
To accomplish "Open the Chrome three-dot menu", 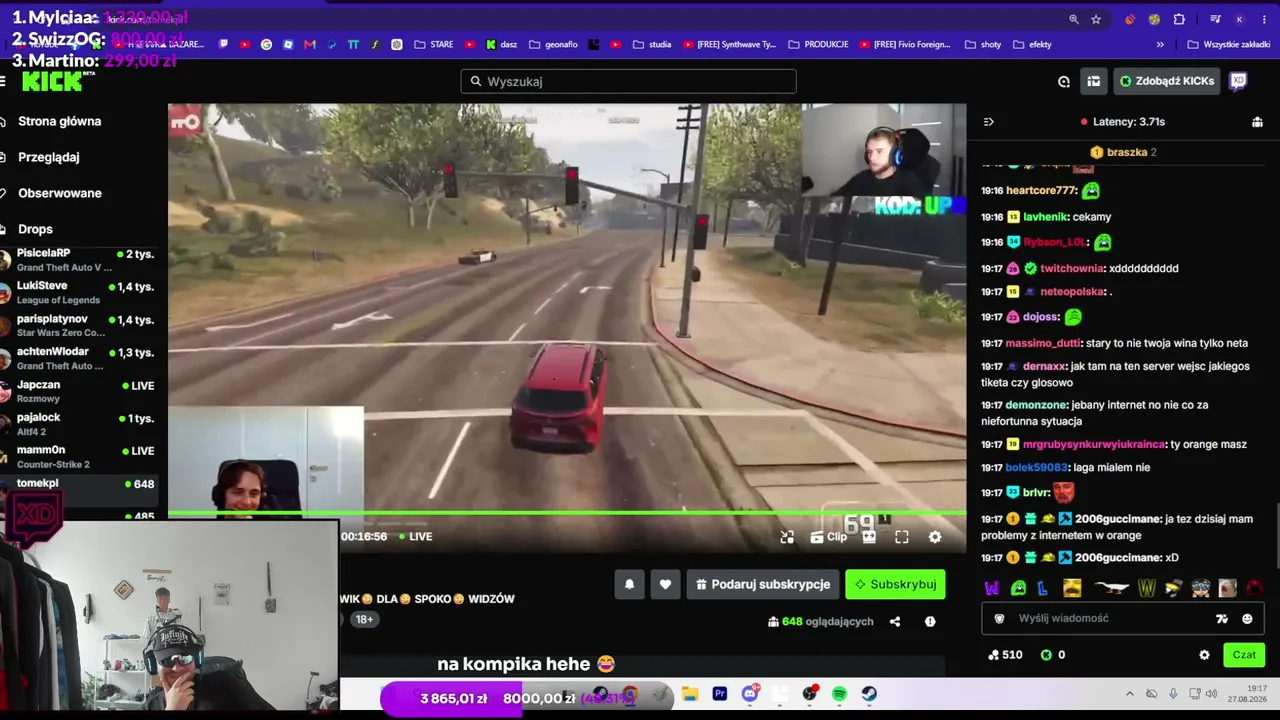I will [1263, 19].
